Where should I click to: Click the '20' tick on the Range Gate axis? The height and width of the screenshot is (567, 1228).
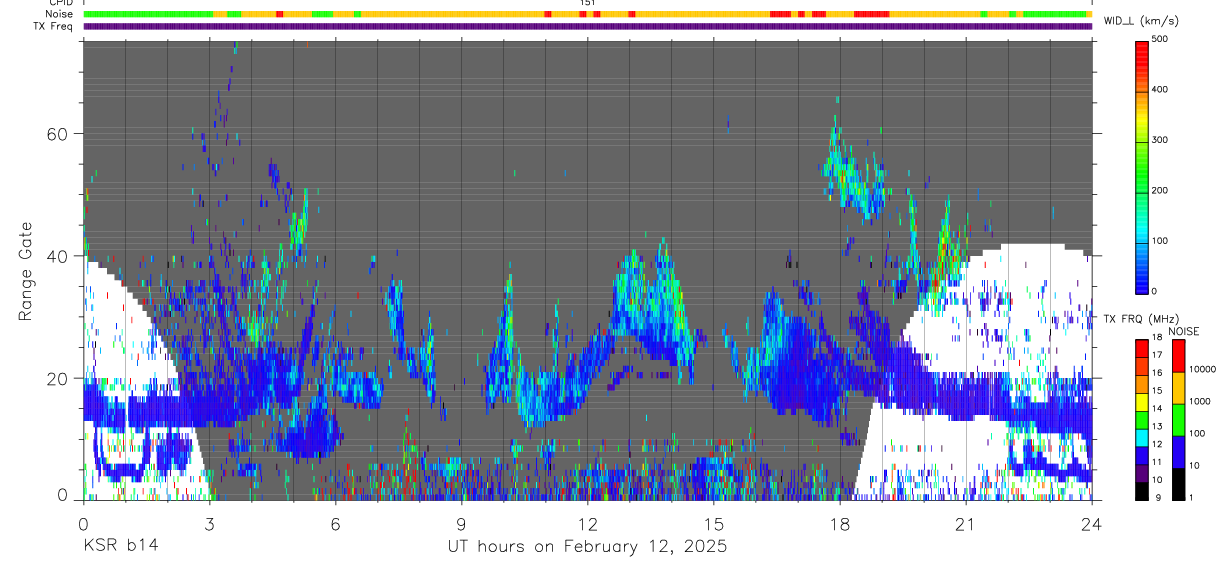58,378
